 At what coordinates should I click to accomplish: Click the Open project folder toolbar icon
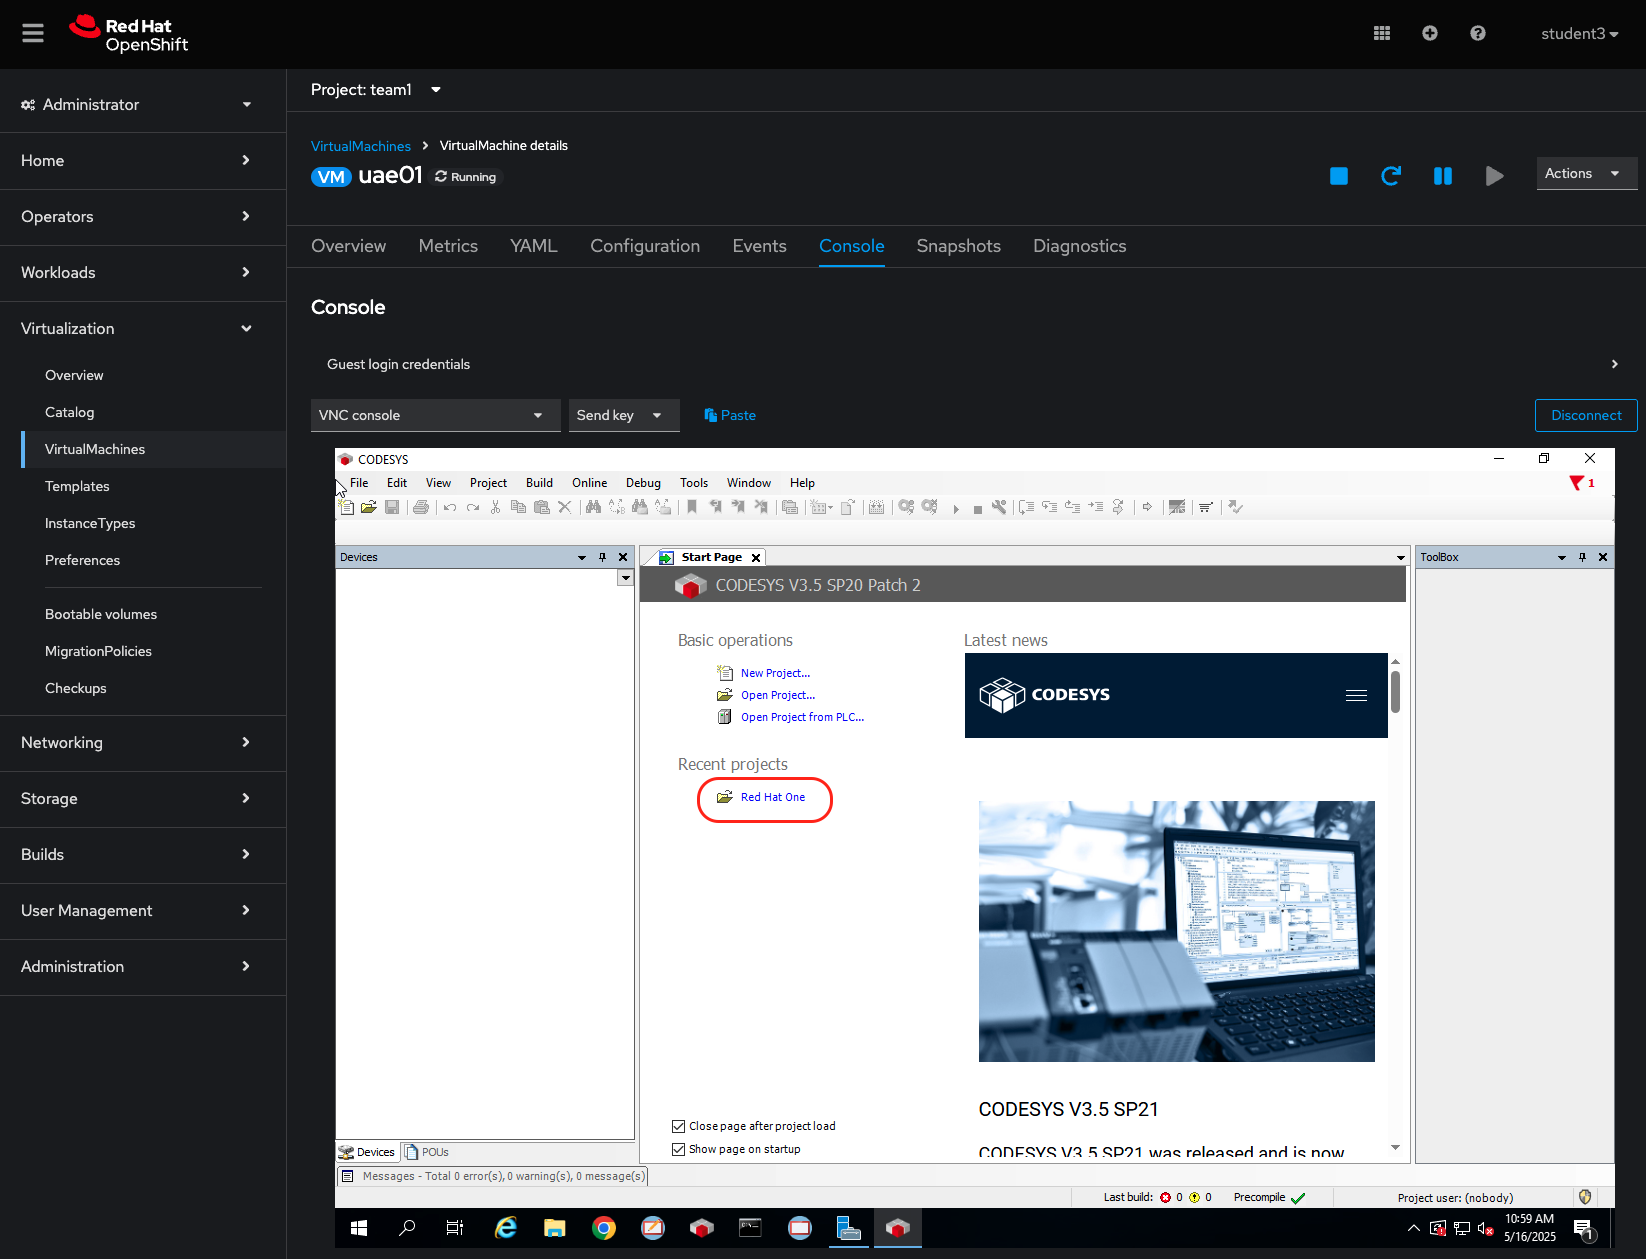(369, 507)
